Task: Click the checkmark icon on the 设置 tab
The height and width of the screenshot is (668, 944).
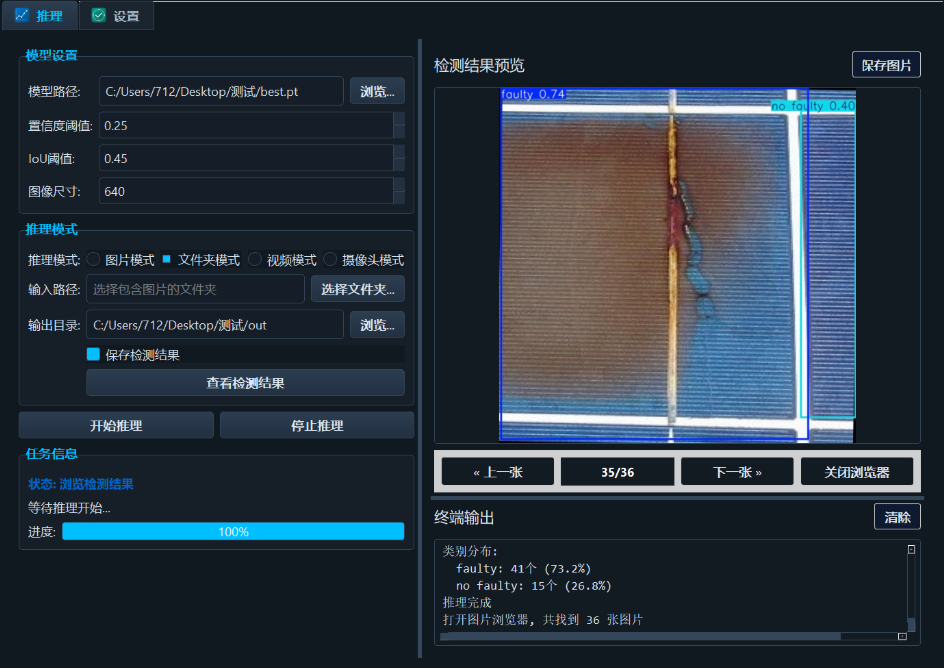Action: click(97, 15)
